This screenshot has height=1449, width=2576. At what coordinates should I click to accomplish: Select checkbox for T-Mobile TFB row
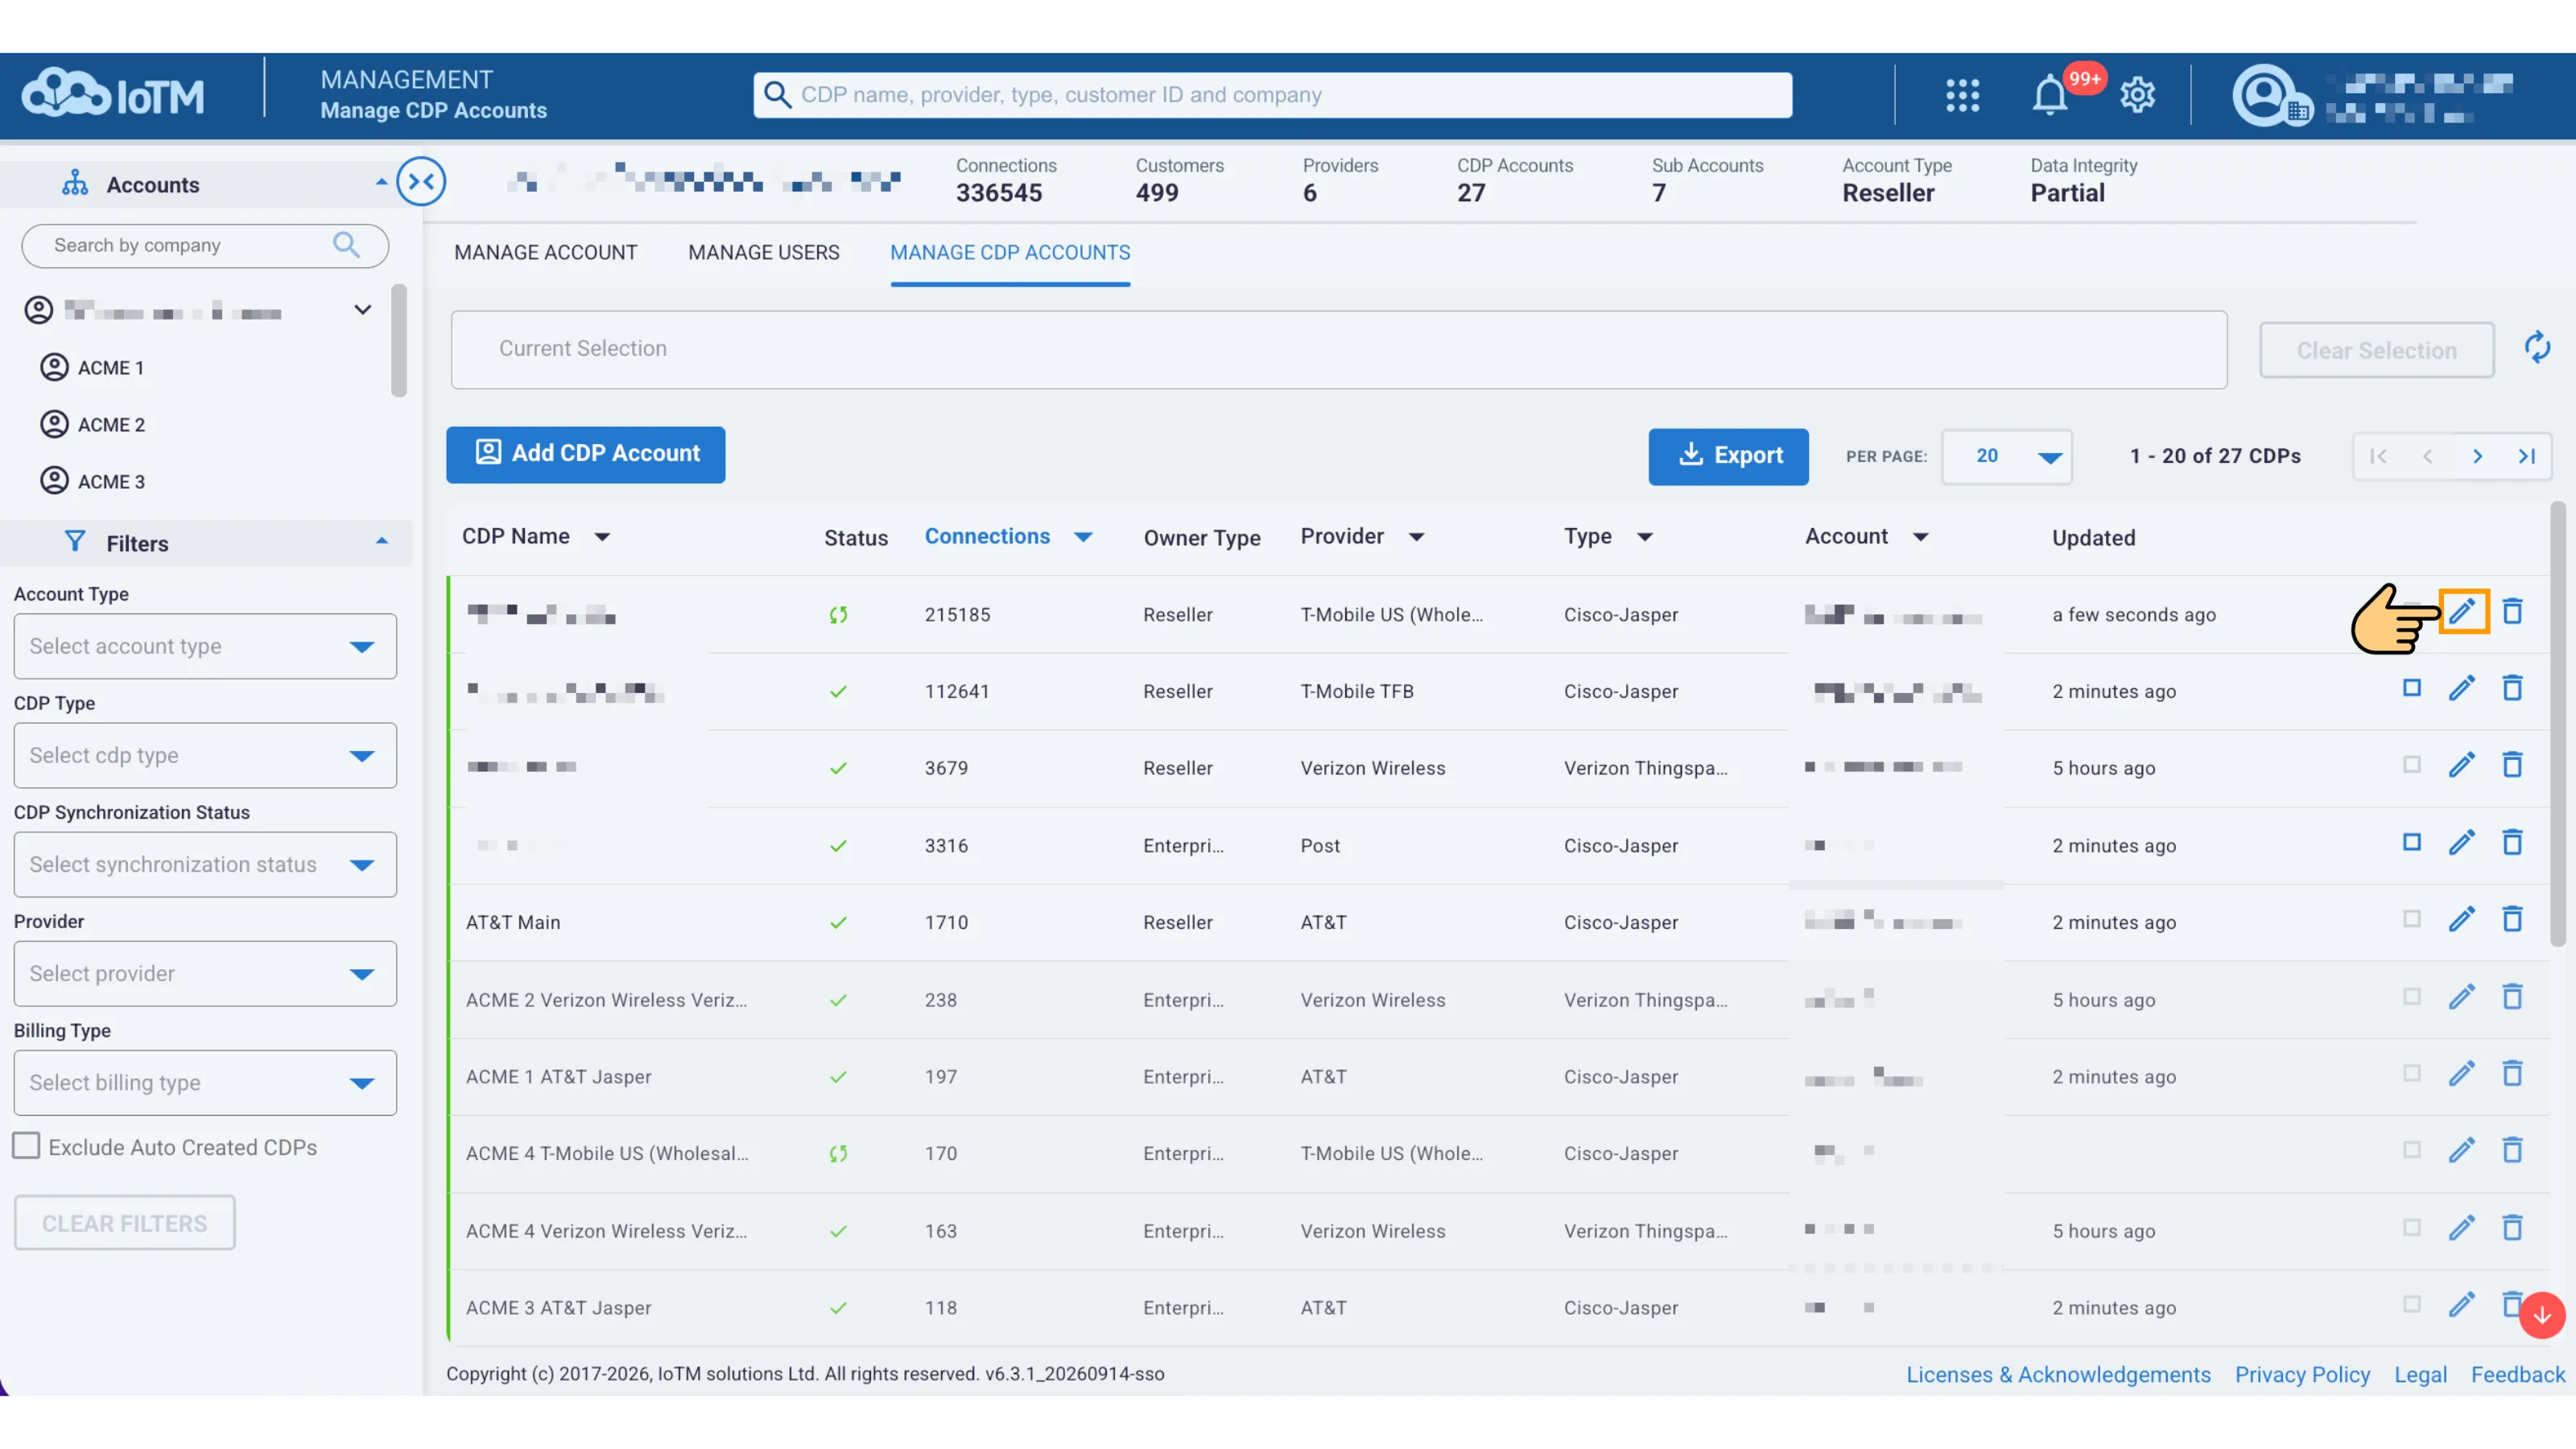[x=2411, y=688]
